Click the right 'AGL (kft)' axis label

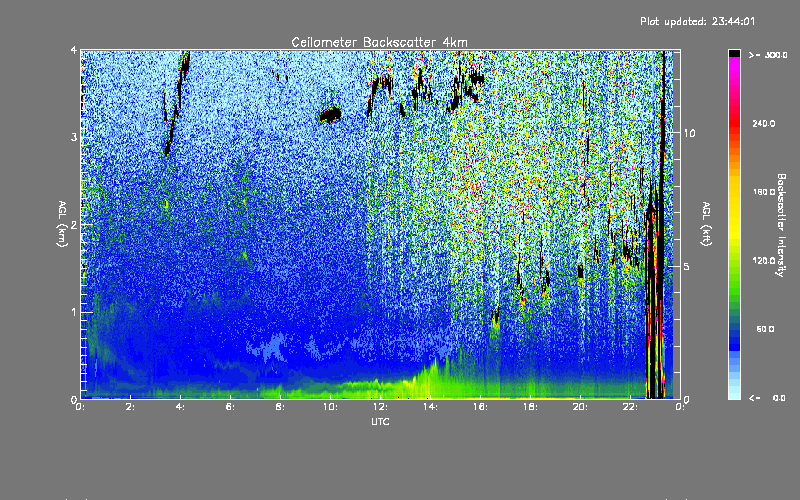(706, 224)
